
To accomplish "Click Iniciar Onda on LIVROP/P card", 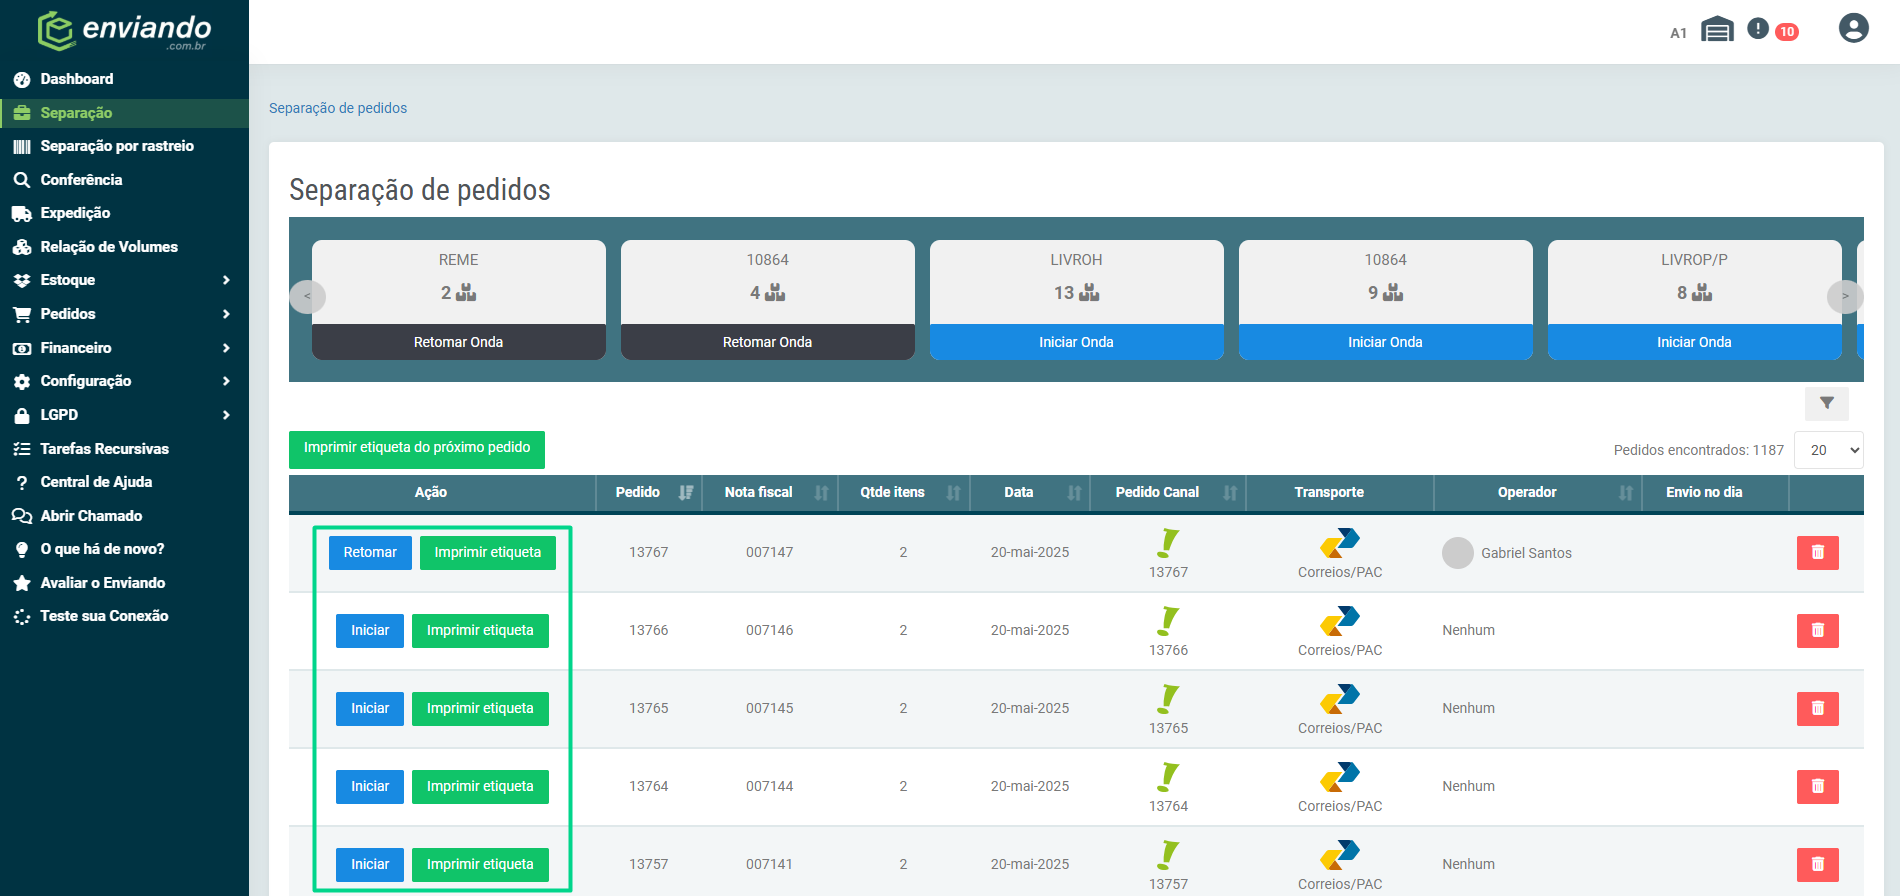I will point(1694,342).
